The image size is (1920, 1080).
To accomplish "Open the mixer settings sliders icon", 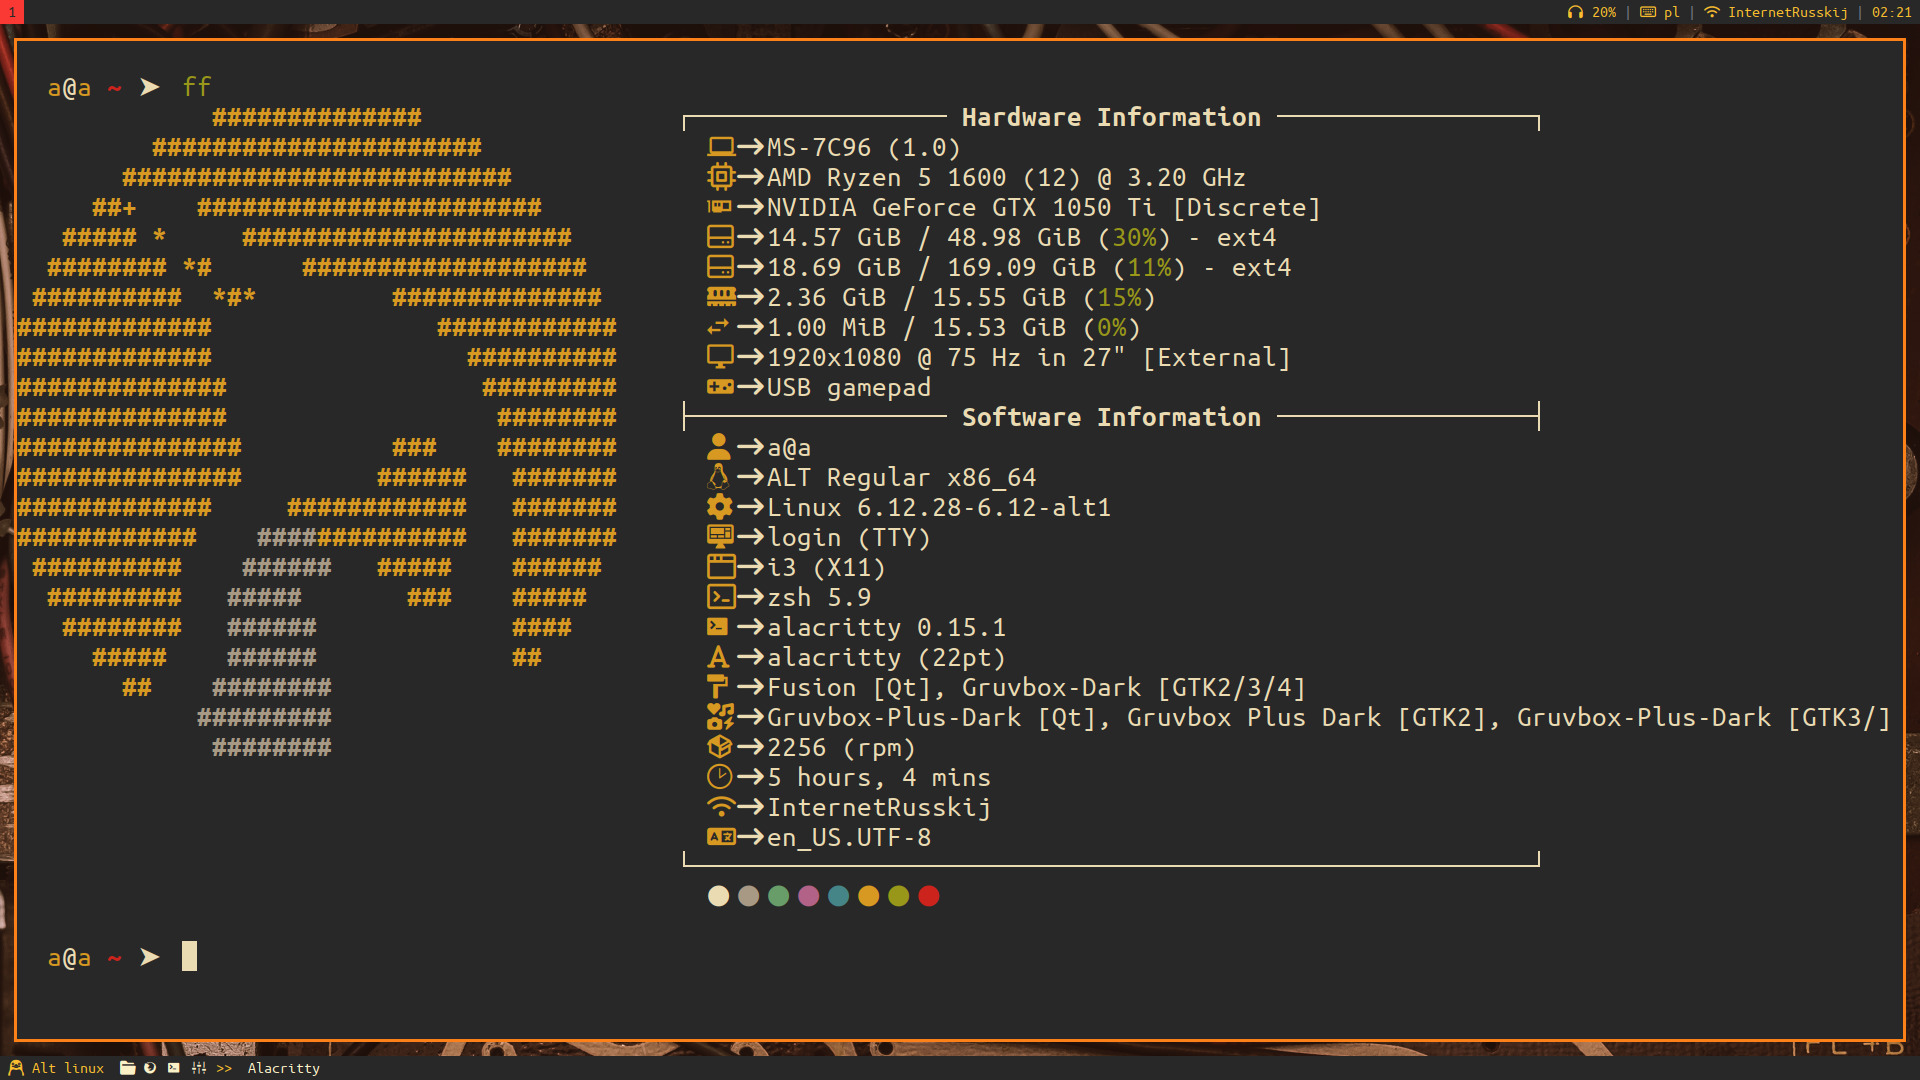I will point(199,1068).
